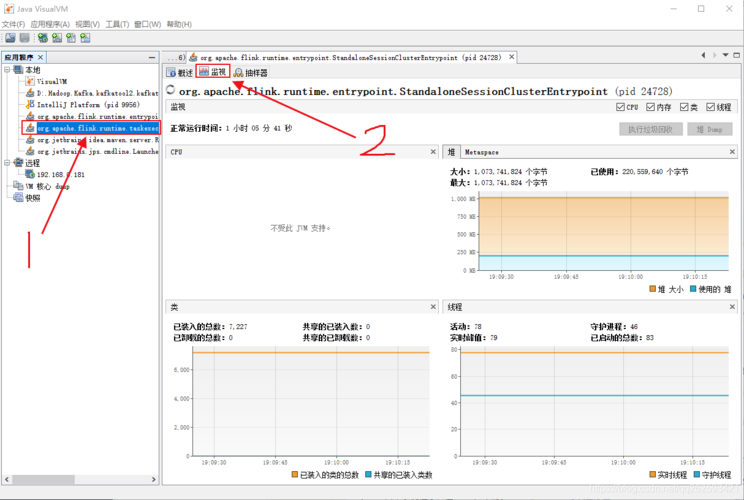Viewport: 744px width, 500px height.
Task: Click the Load snapshot toolbar icon
Action: pos(10,38)
